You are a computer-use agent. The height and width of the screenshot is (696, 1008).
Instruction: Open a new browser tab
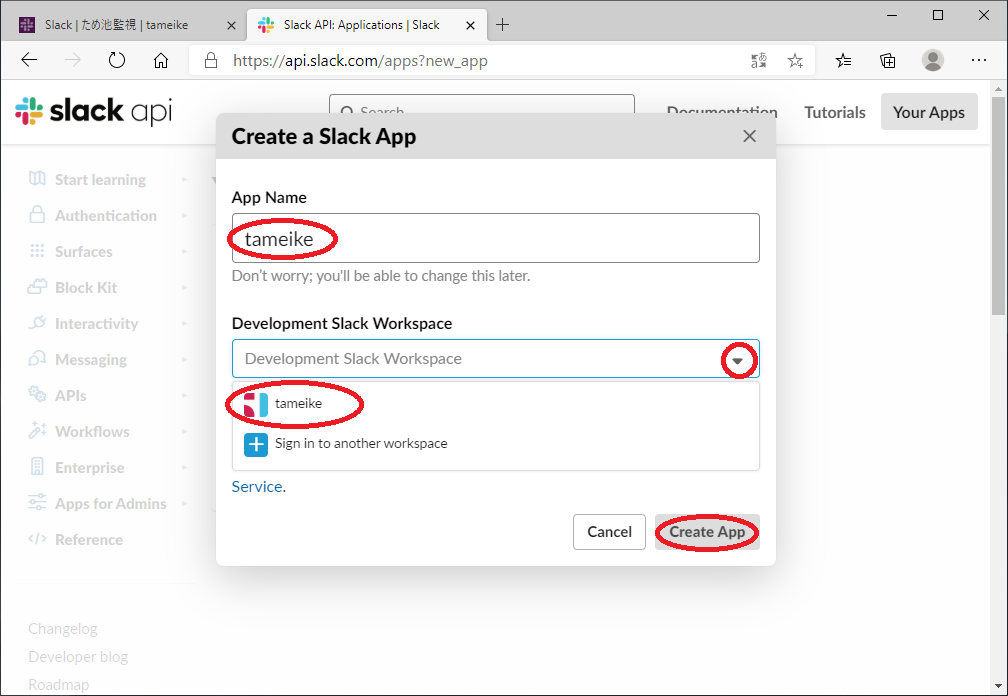[502, 25]
